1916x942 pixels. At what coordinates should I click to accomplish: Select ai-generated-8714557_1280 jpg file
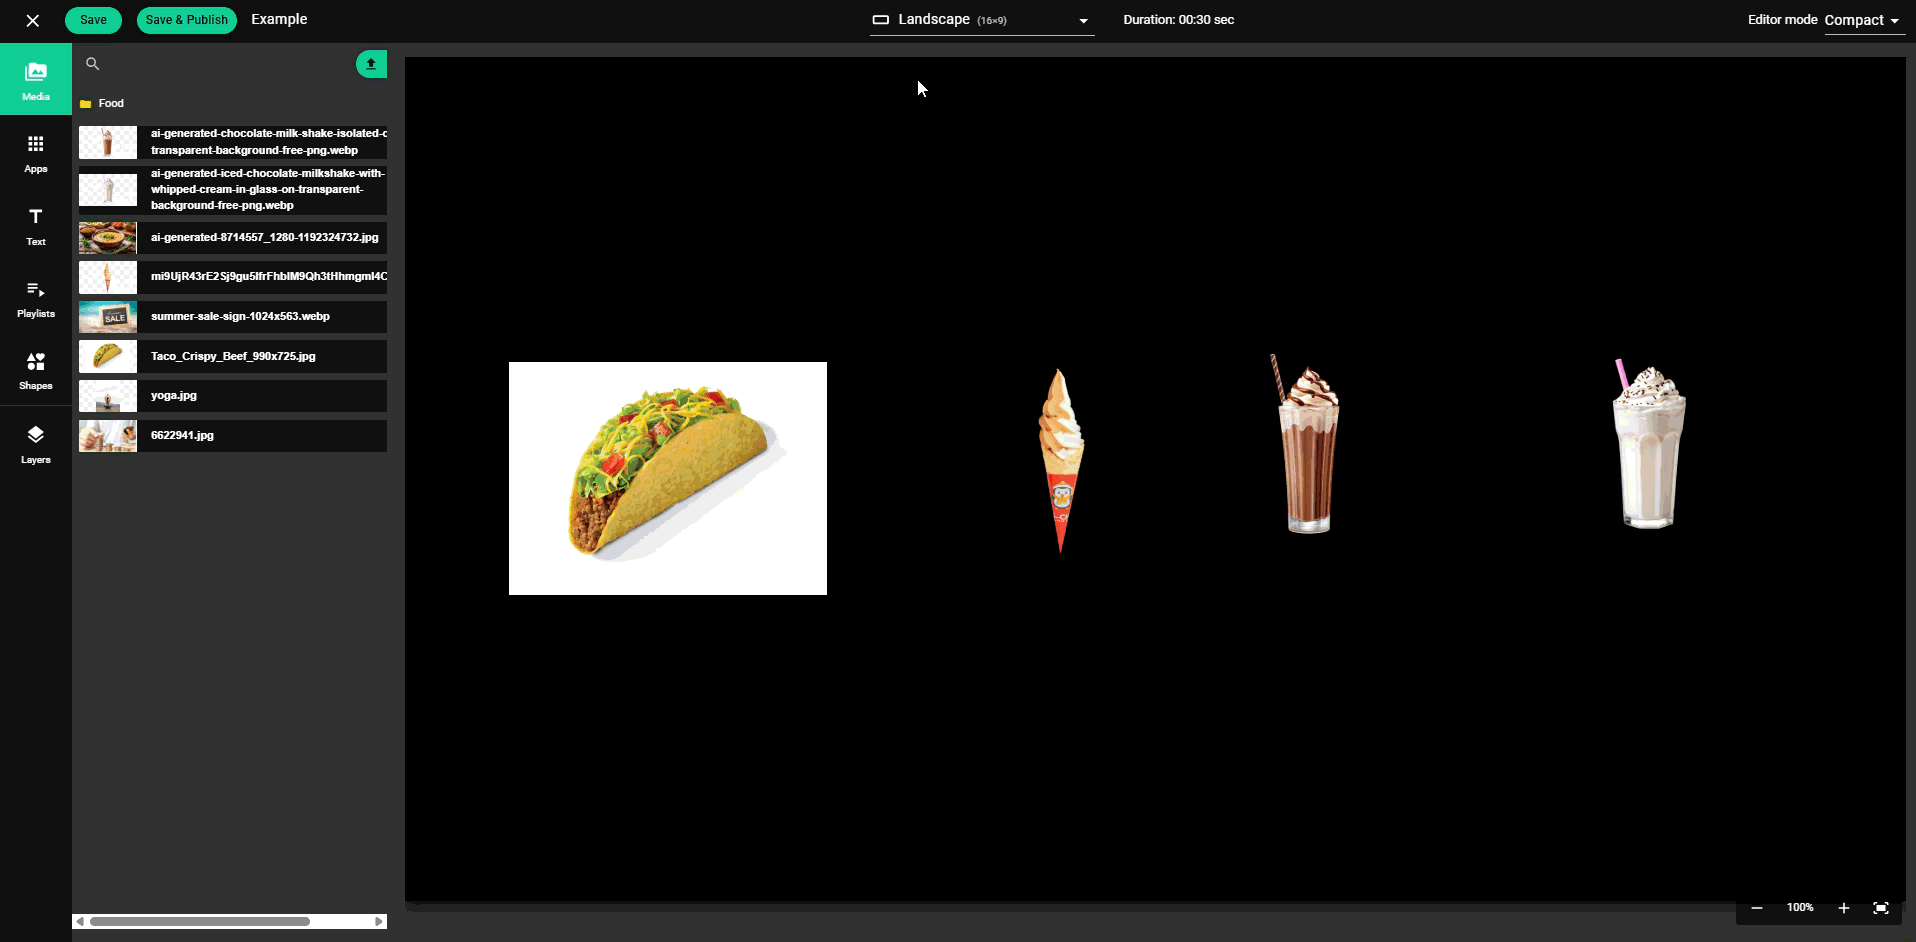[x=233, y=238]
